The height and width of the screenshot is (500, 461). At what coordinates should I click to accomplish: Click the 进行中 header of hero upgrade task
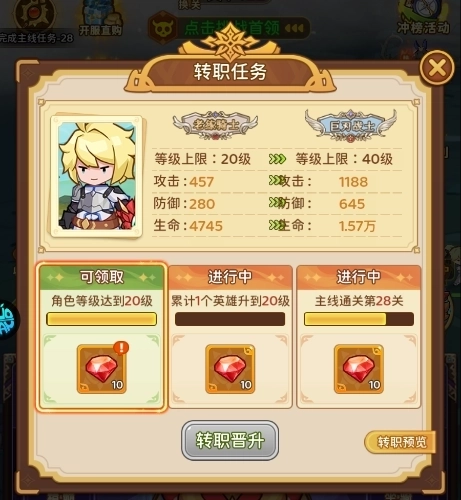tap(230, 277)
